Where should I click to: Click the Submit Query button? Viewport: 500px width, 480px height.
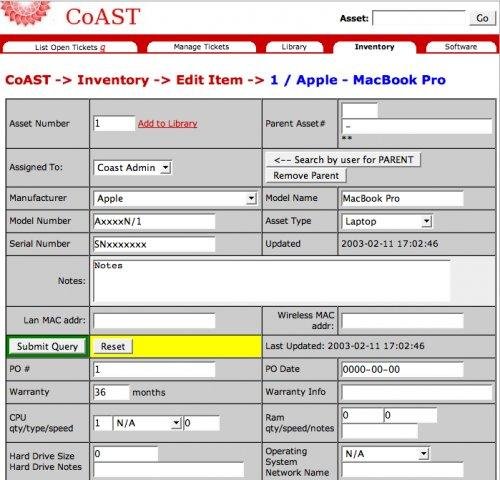pos(47,346)
